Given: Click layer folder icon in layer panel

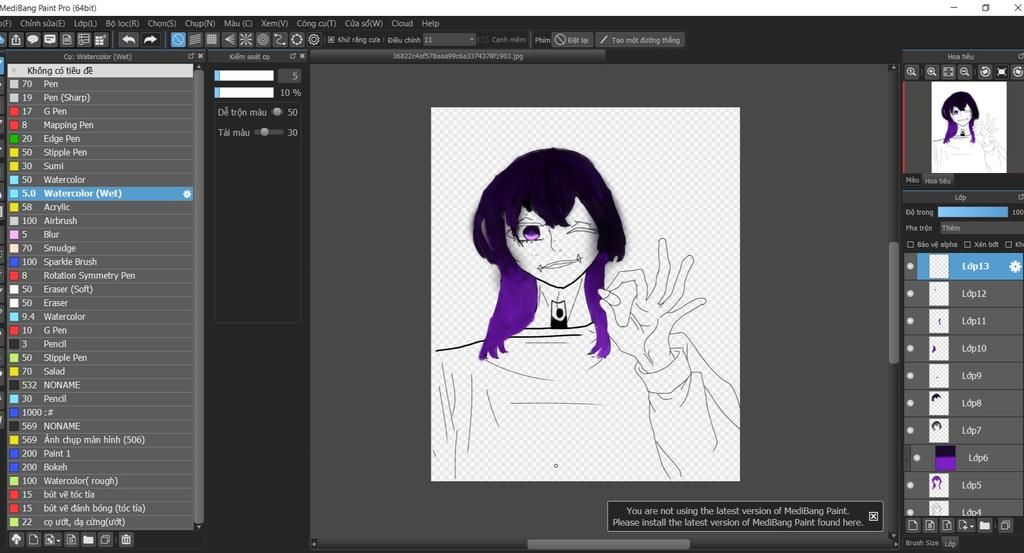Looking at the screenshot, I should click(x=985, y=525).
